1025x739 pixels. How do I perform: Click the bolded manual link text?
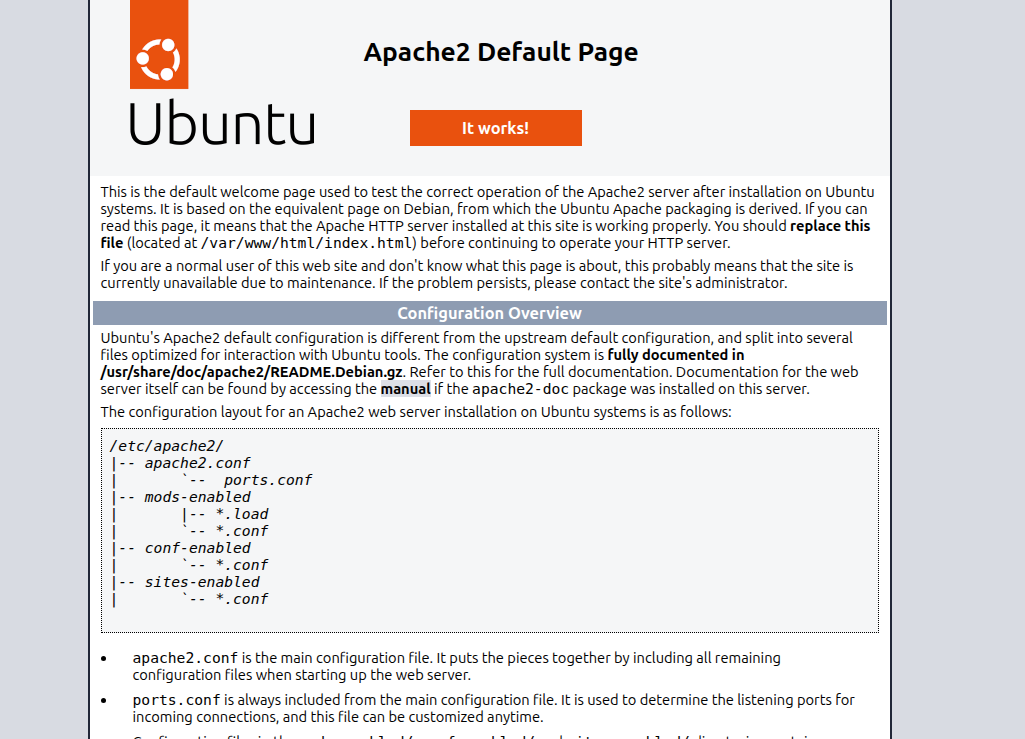pos(406,388)
